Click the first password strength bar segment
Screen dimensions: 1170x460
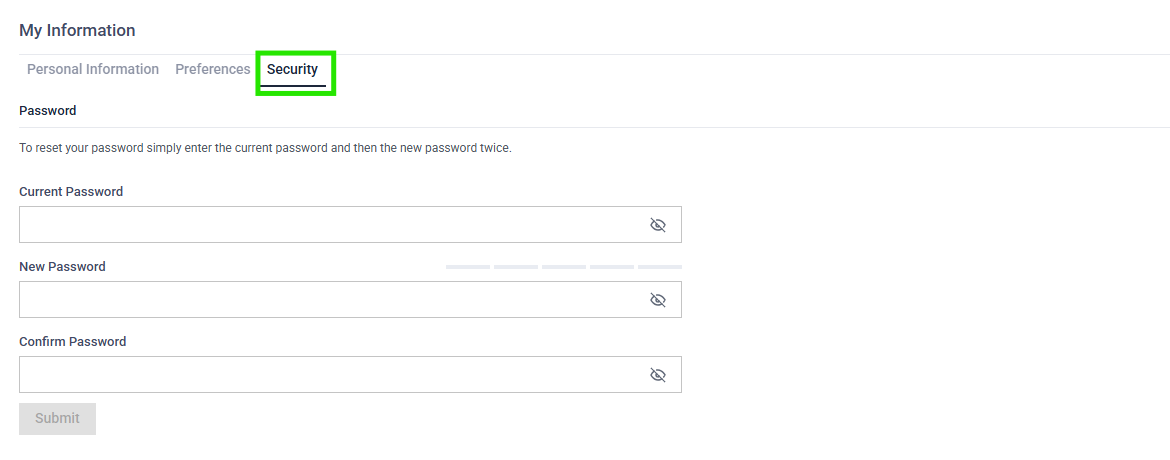pos(468,267)
